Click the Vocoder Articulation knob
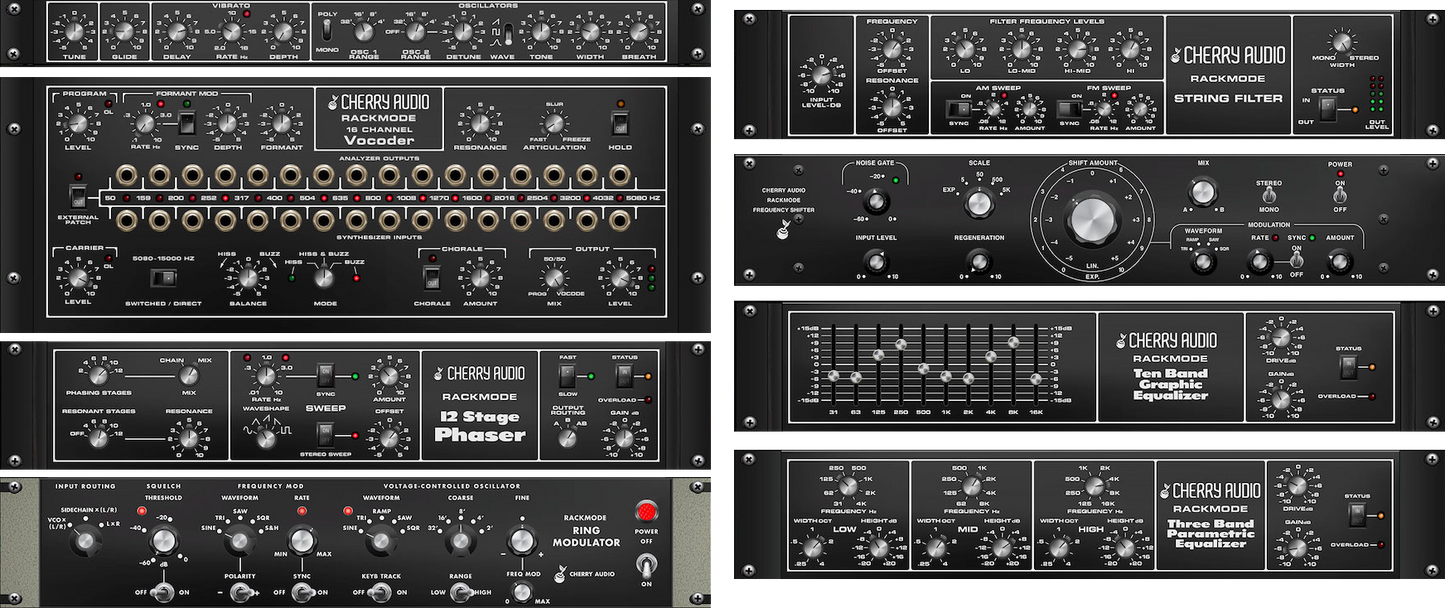Image resolution: width=1445 pixels, height=608 pixels. tap(553, 125)
